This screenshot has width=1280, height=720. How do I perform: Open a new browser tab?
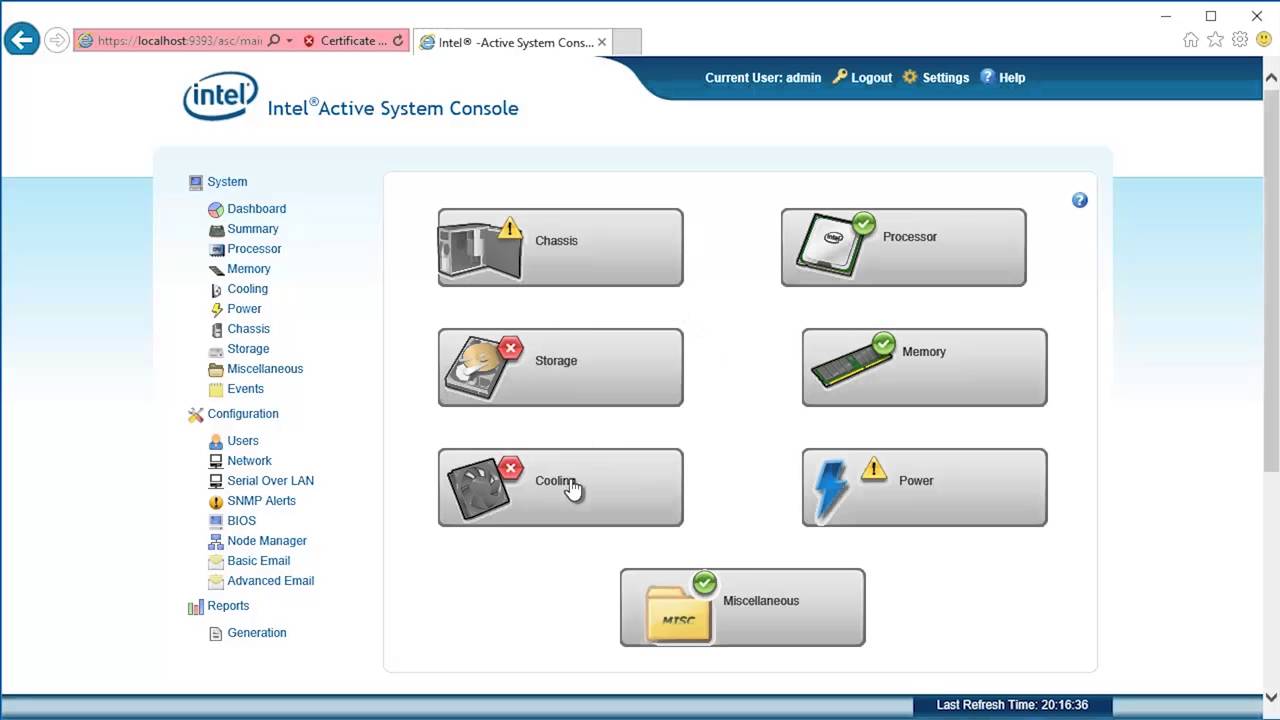coord(626,42)
